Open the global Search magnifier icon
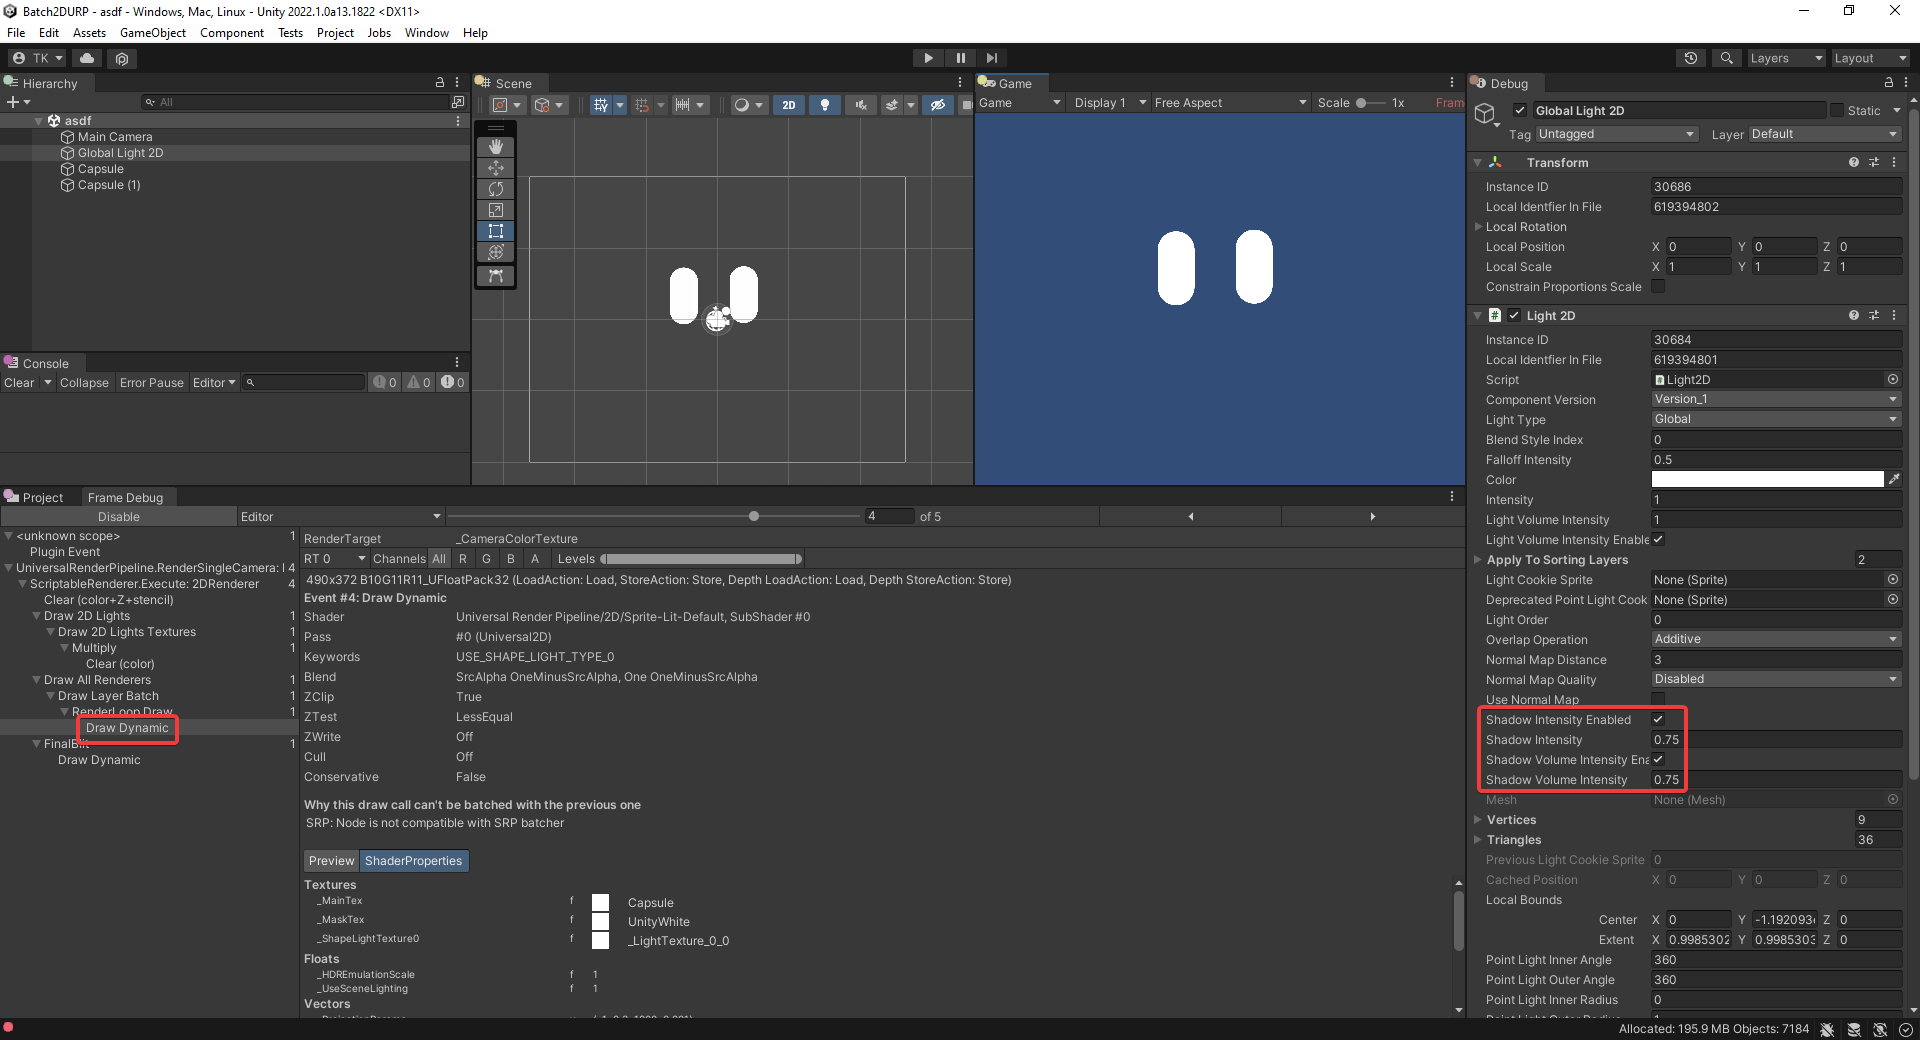 [x=1726, y=58]
